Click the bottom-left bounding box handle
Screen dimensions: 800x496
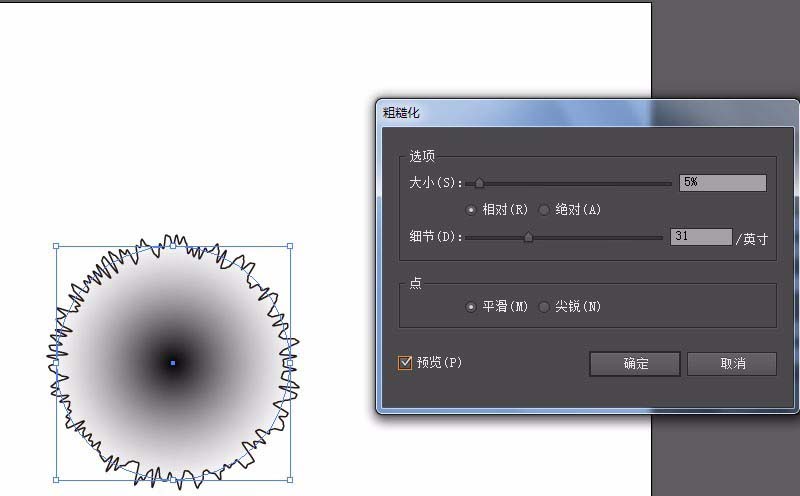point(56,480)
